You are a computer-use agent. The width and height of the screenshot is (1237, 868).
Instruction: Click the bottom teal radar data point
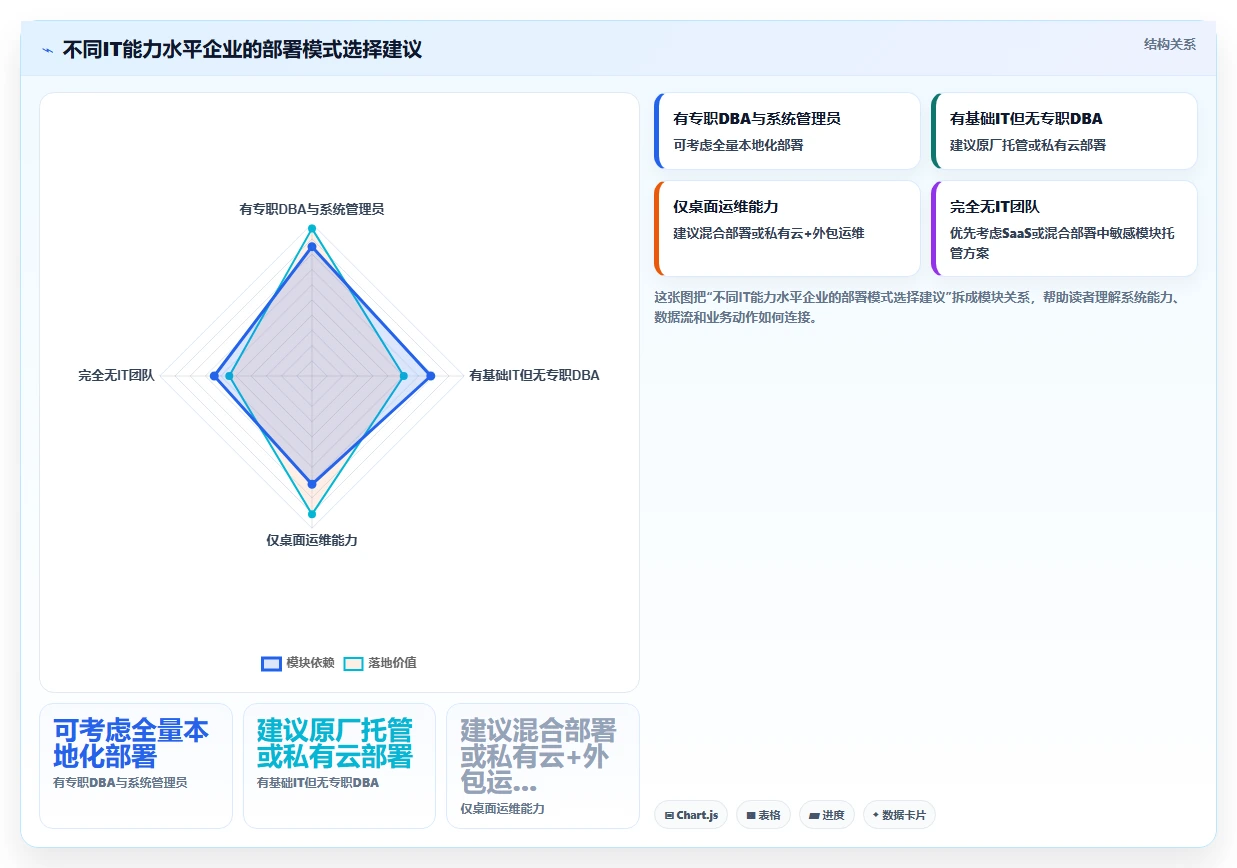pyautogui.click(x=312, y=514)
